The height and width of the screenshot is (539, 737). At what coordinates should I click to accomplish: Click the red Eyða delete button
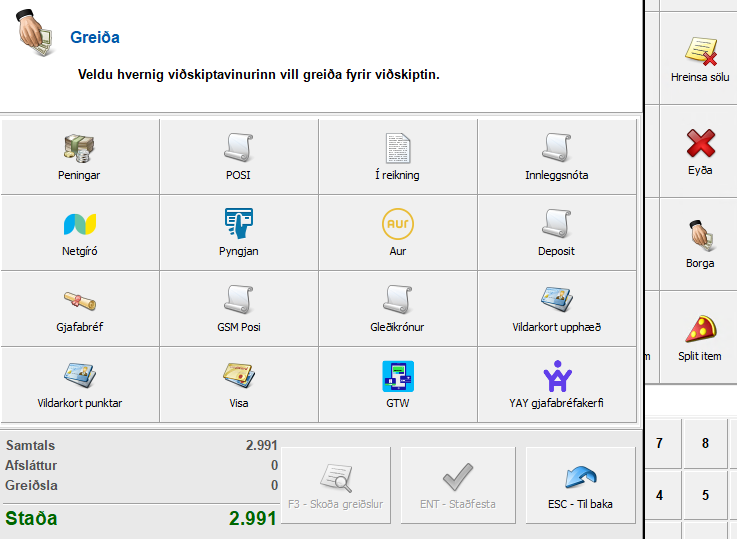coord(700,151)
